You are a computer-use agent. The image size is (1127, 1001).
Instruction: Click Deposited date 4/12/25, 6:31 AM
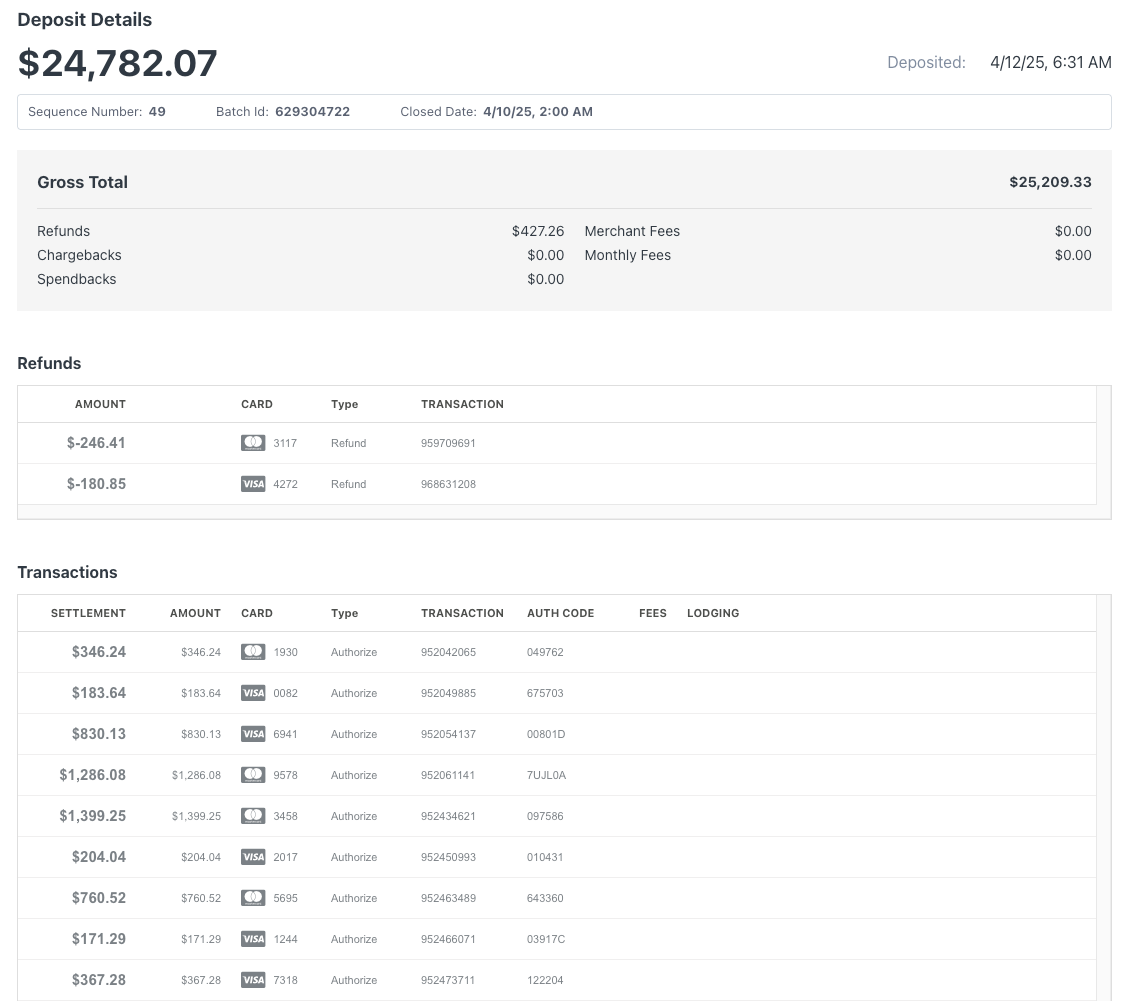click(1051, 63)
